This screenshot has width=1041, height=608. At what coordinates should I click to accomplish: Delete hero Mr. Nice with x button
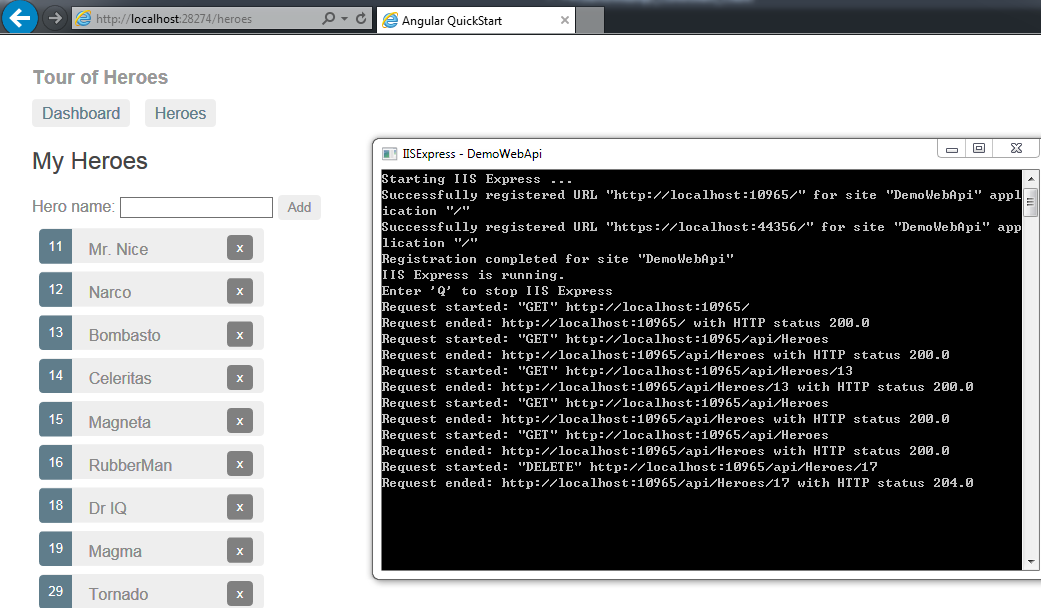coord(240,248)
